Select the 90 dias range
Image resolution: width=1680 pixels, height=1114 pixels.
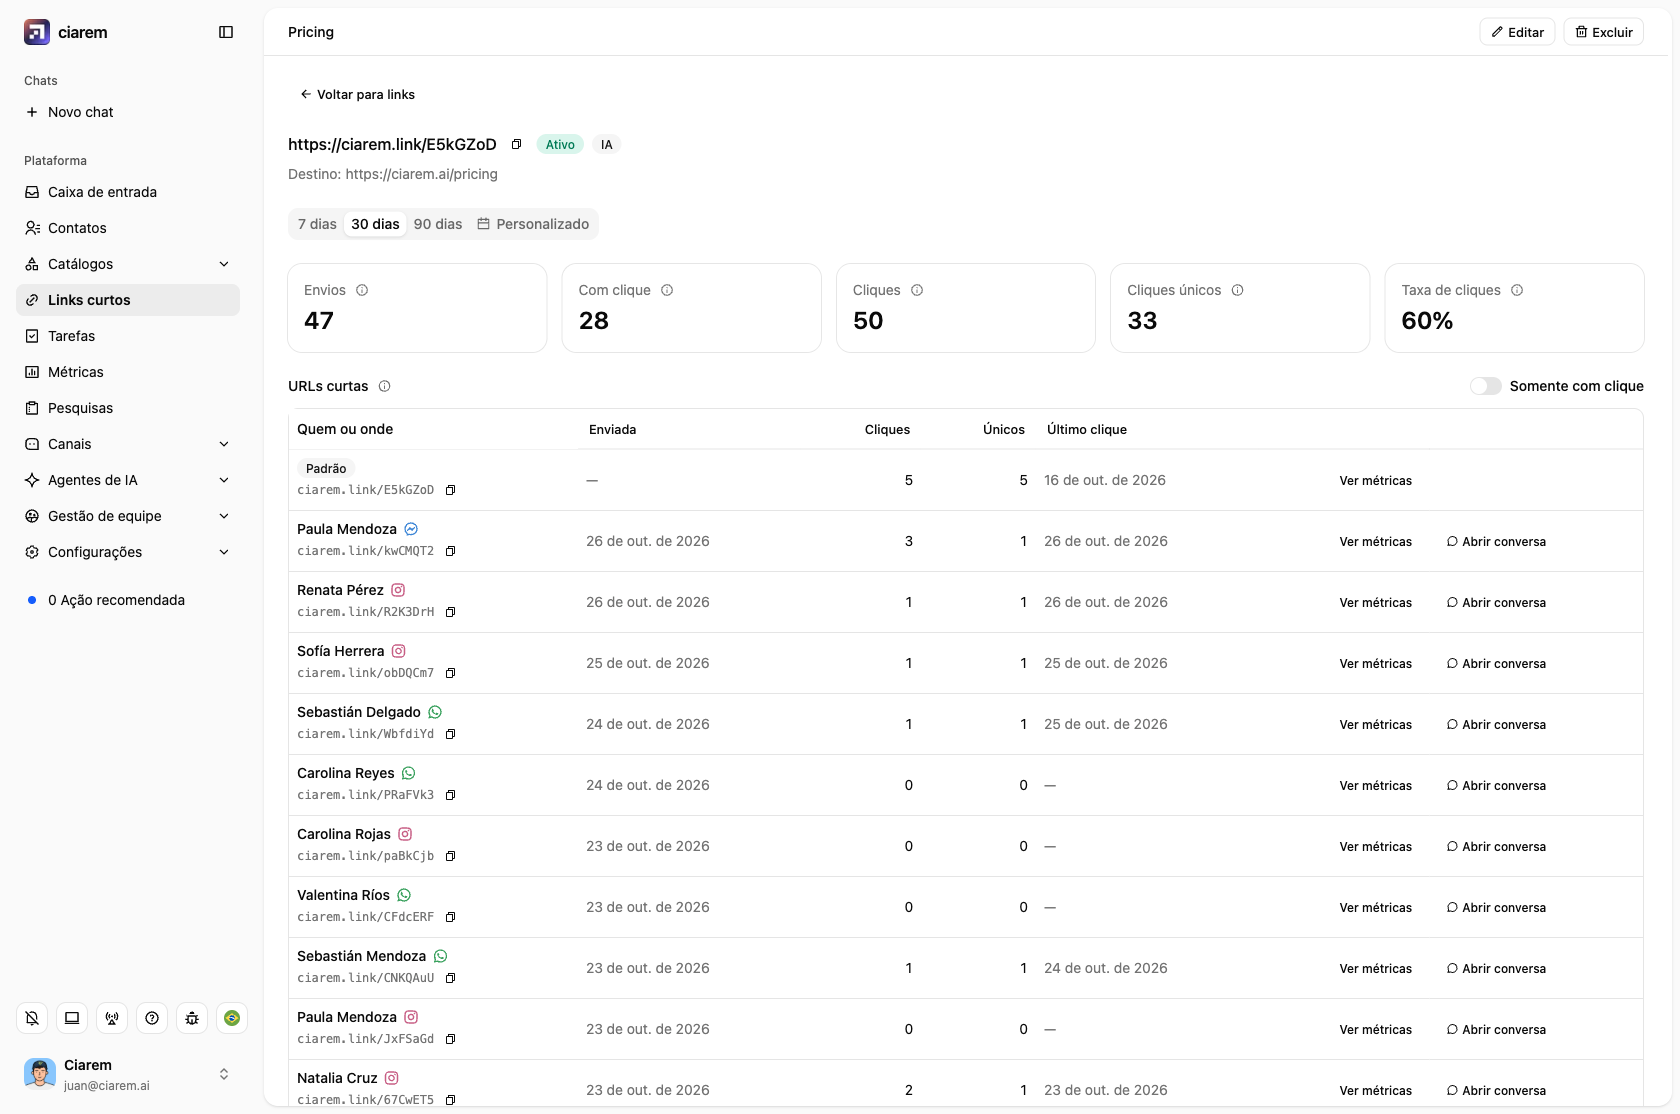(438, 224)
